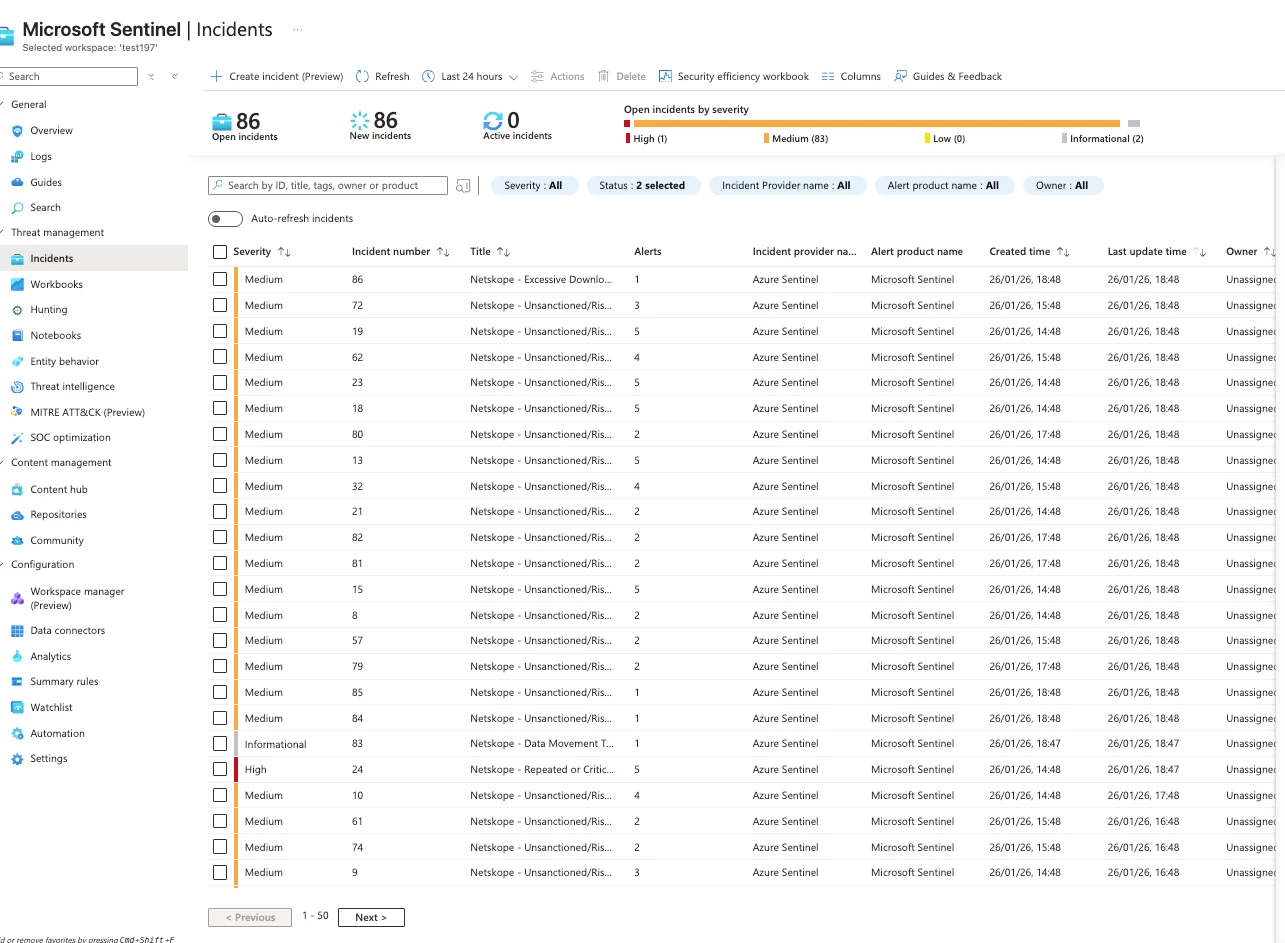1285x943 pixels.
Task: Open the Last 24 hours time dropdown
Action: click(x=470, y=76)
